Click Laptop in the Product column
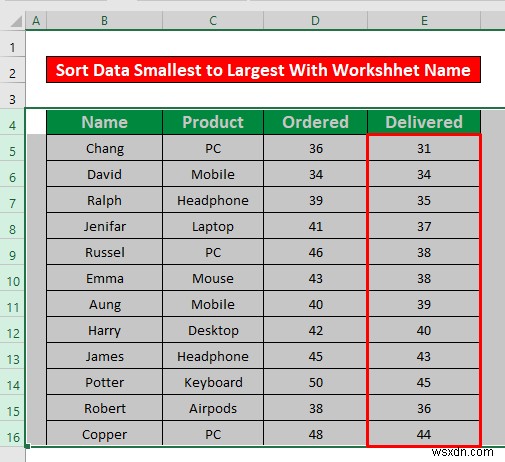The image size is (505, 462). tap(213, 226)
